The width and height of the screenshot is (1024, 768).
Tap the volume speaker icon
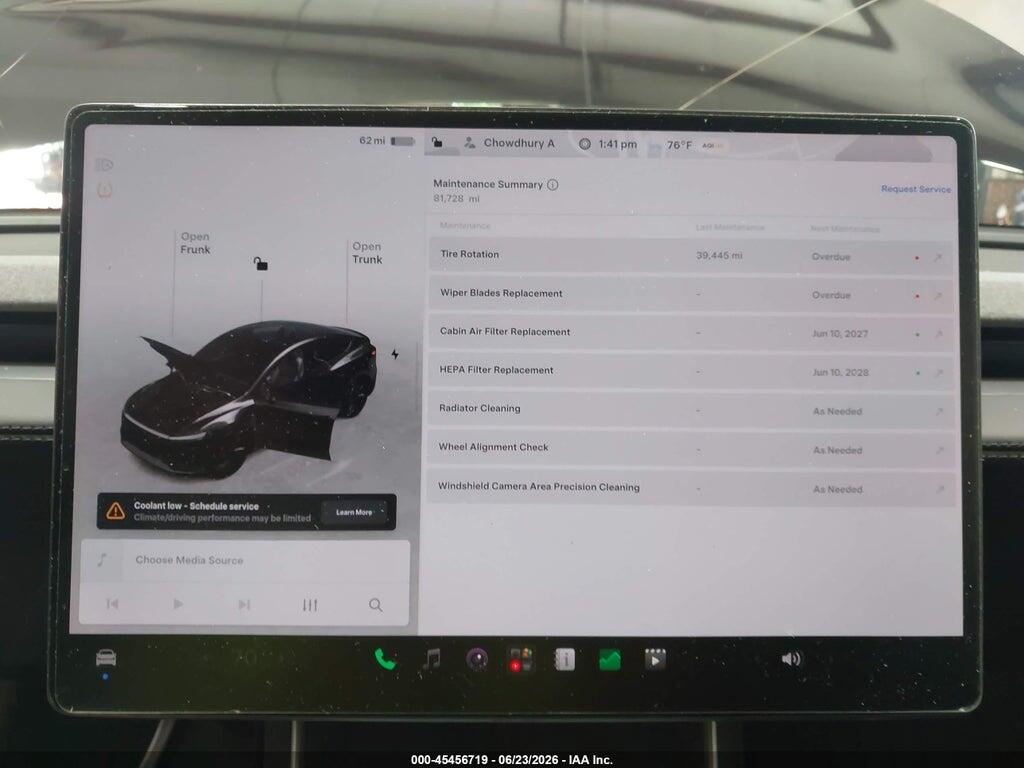[791, 659]
